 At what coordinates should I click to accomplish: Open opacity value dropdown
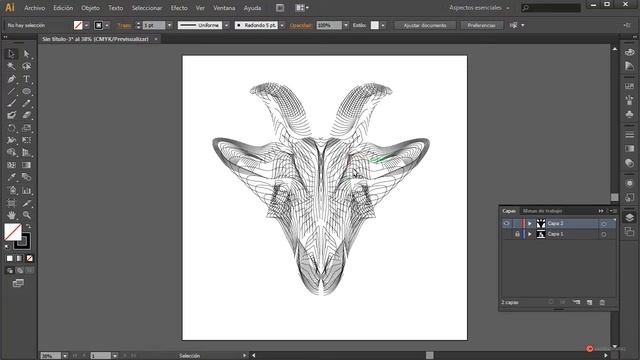click(x=346, y=25)
